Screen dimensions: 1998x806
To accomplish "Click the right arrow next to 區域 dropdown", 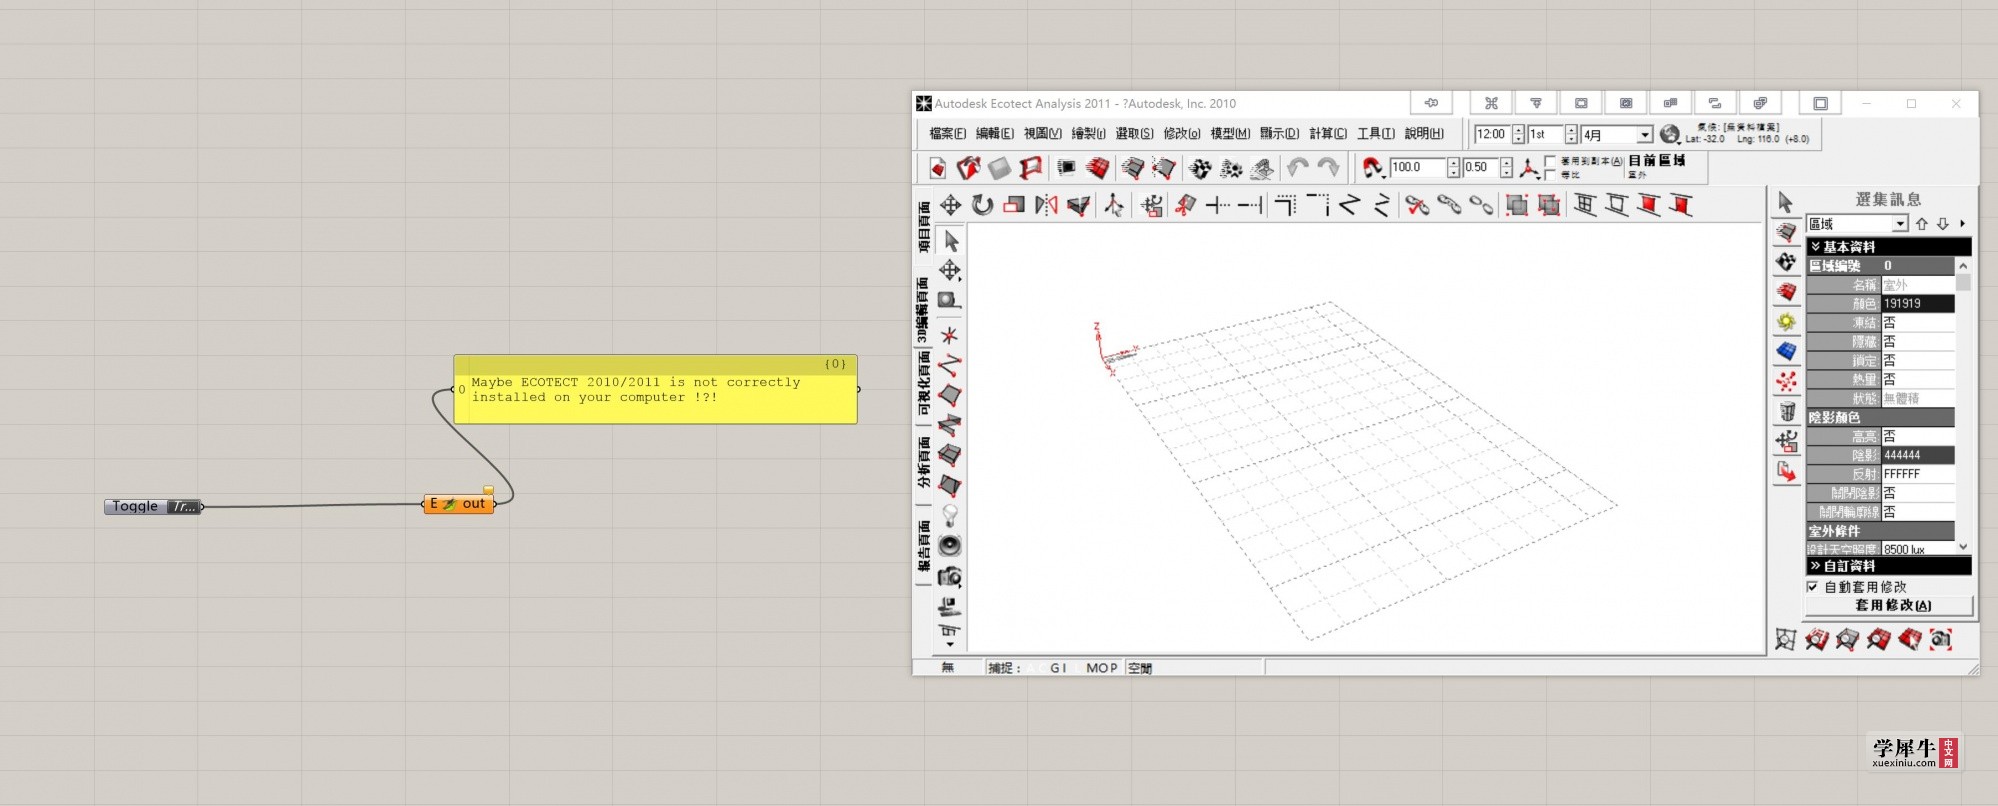I will 1962,224.
